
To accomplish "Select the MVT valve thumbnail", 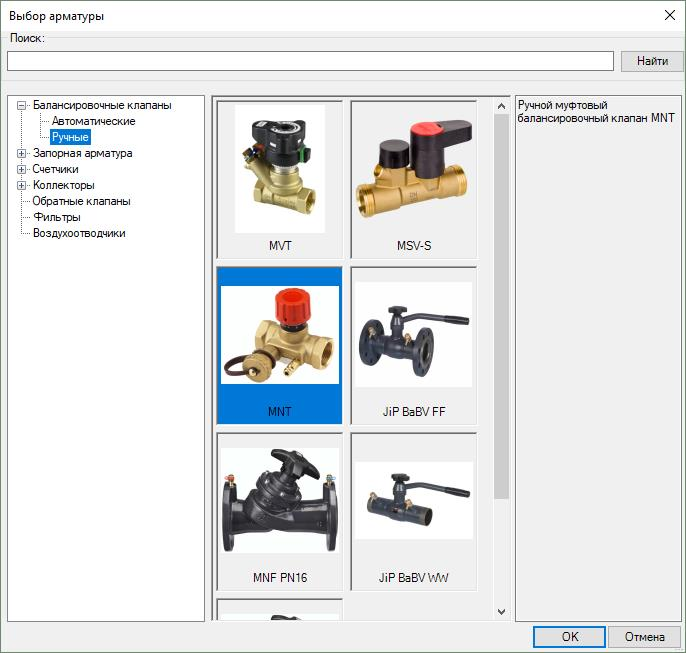I will coord(280,180).
